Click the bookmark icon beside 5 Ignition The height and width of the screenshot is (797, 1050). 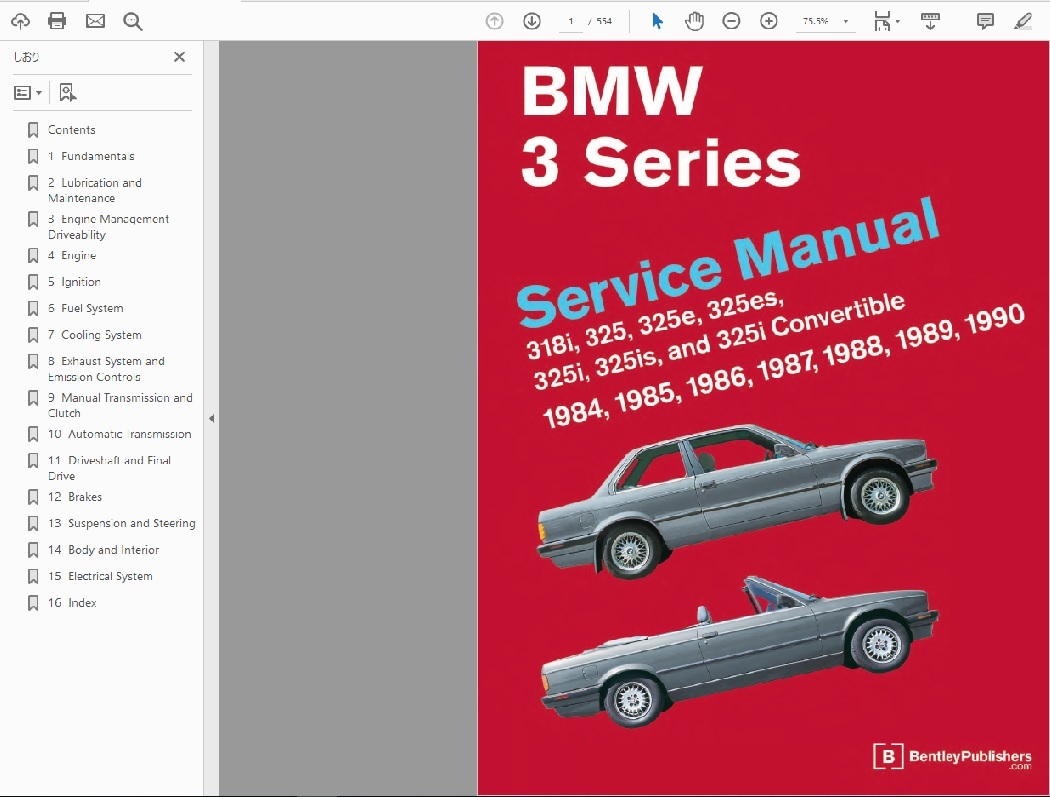coord(33,282)
